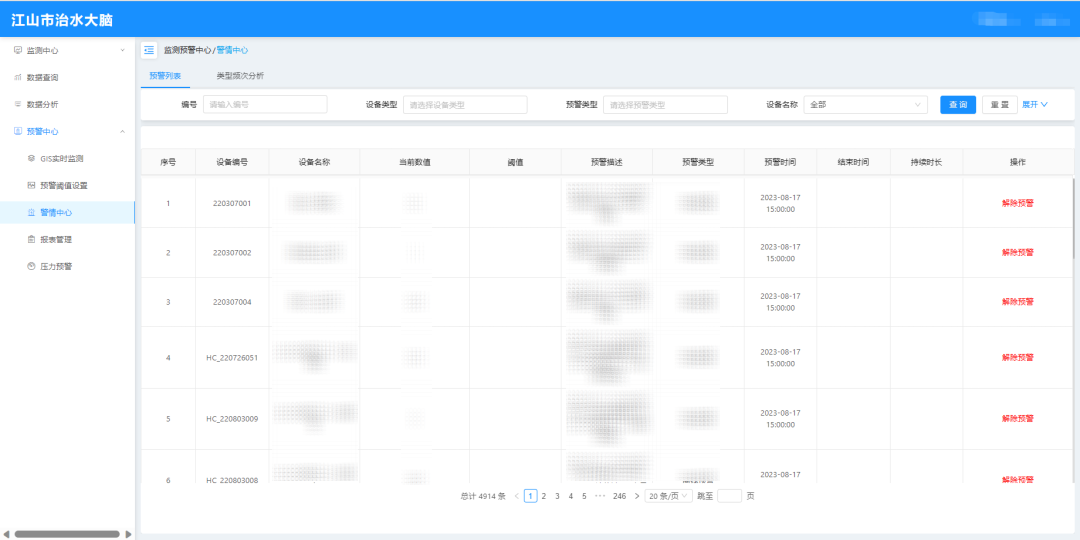The height and width of the screenshot is (540, 1080).
Task: Click 解除预警 for device 220307002
Action: (x=1017, y=253)
